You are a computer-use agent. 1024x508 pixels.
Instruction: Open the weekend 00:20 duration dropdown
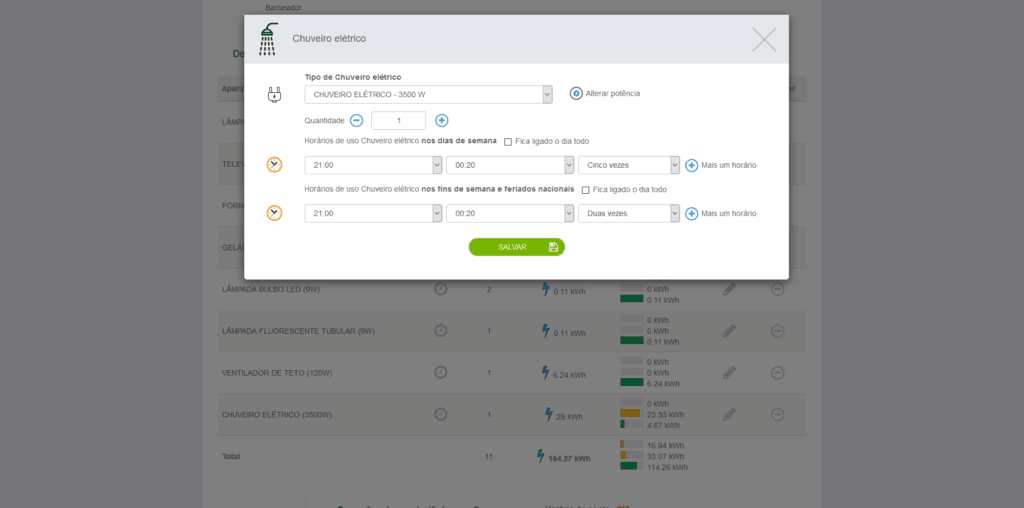[x=510, y=213]
